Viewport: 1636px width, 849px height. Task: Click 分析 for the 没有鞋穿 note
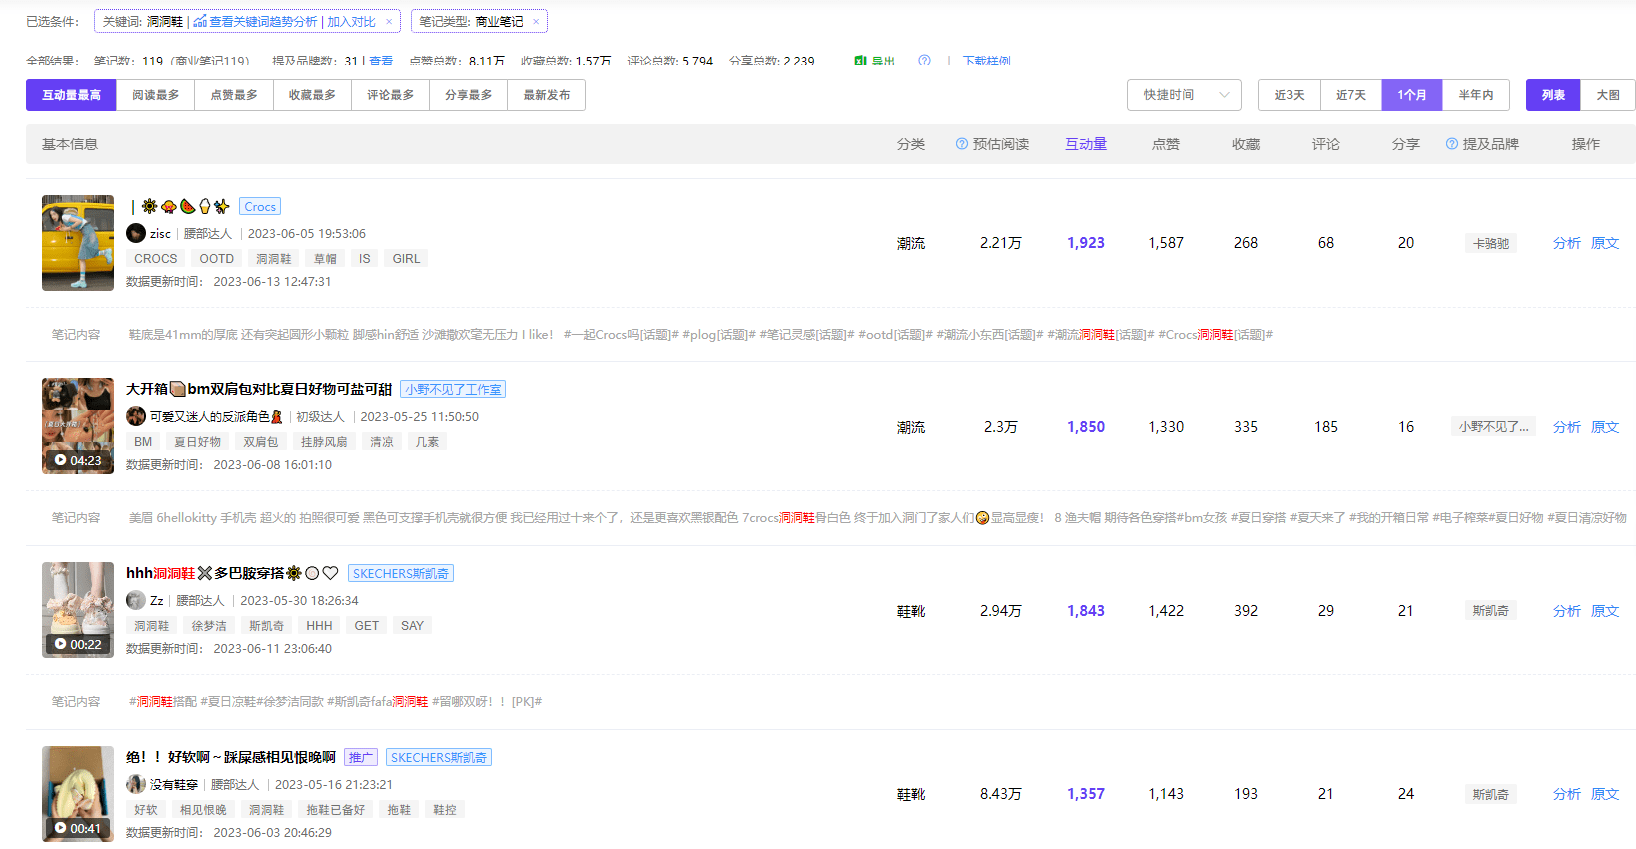[1567, 794]
